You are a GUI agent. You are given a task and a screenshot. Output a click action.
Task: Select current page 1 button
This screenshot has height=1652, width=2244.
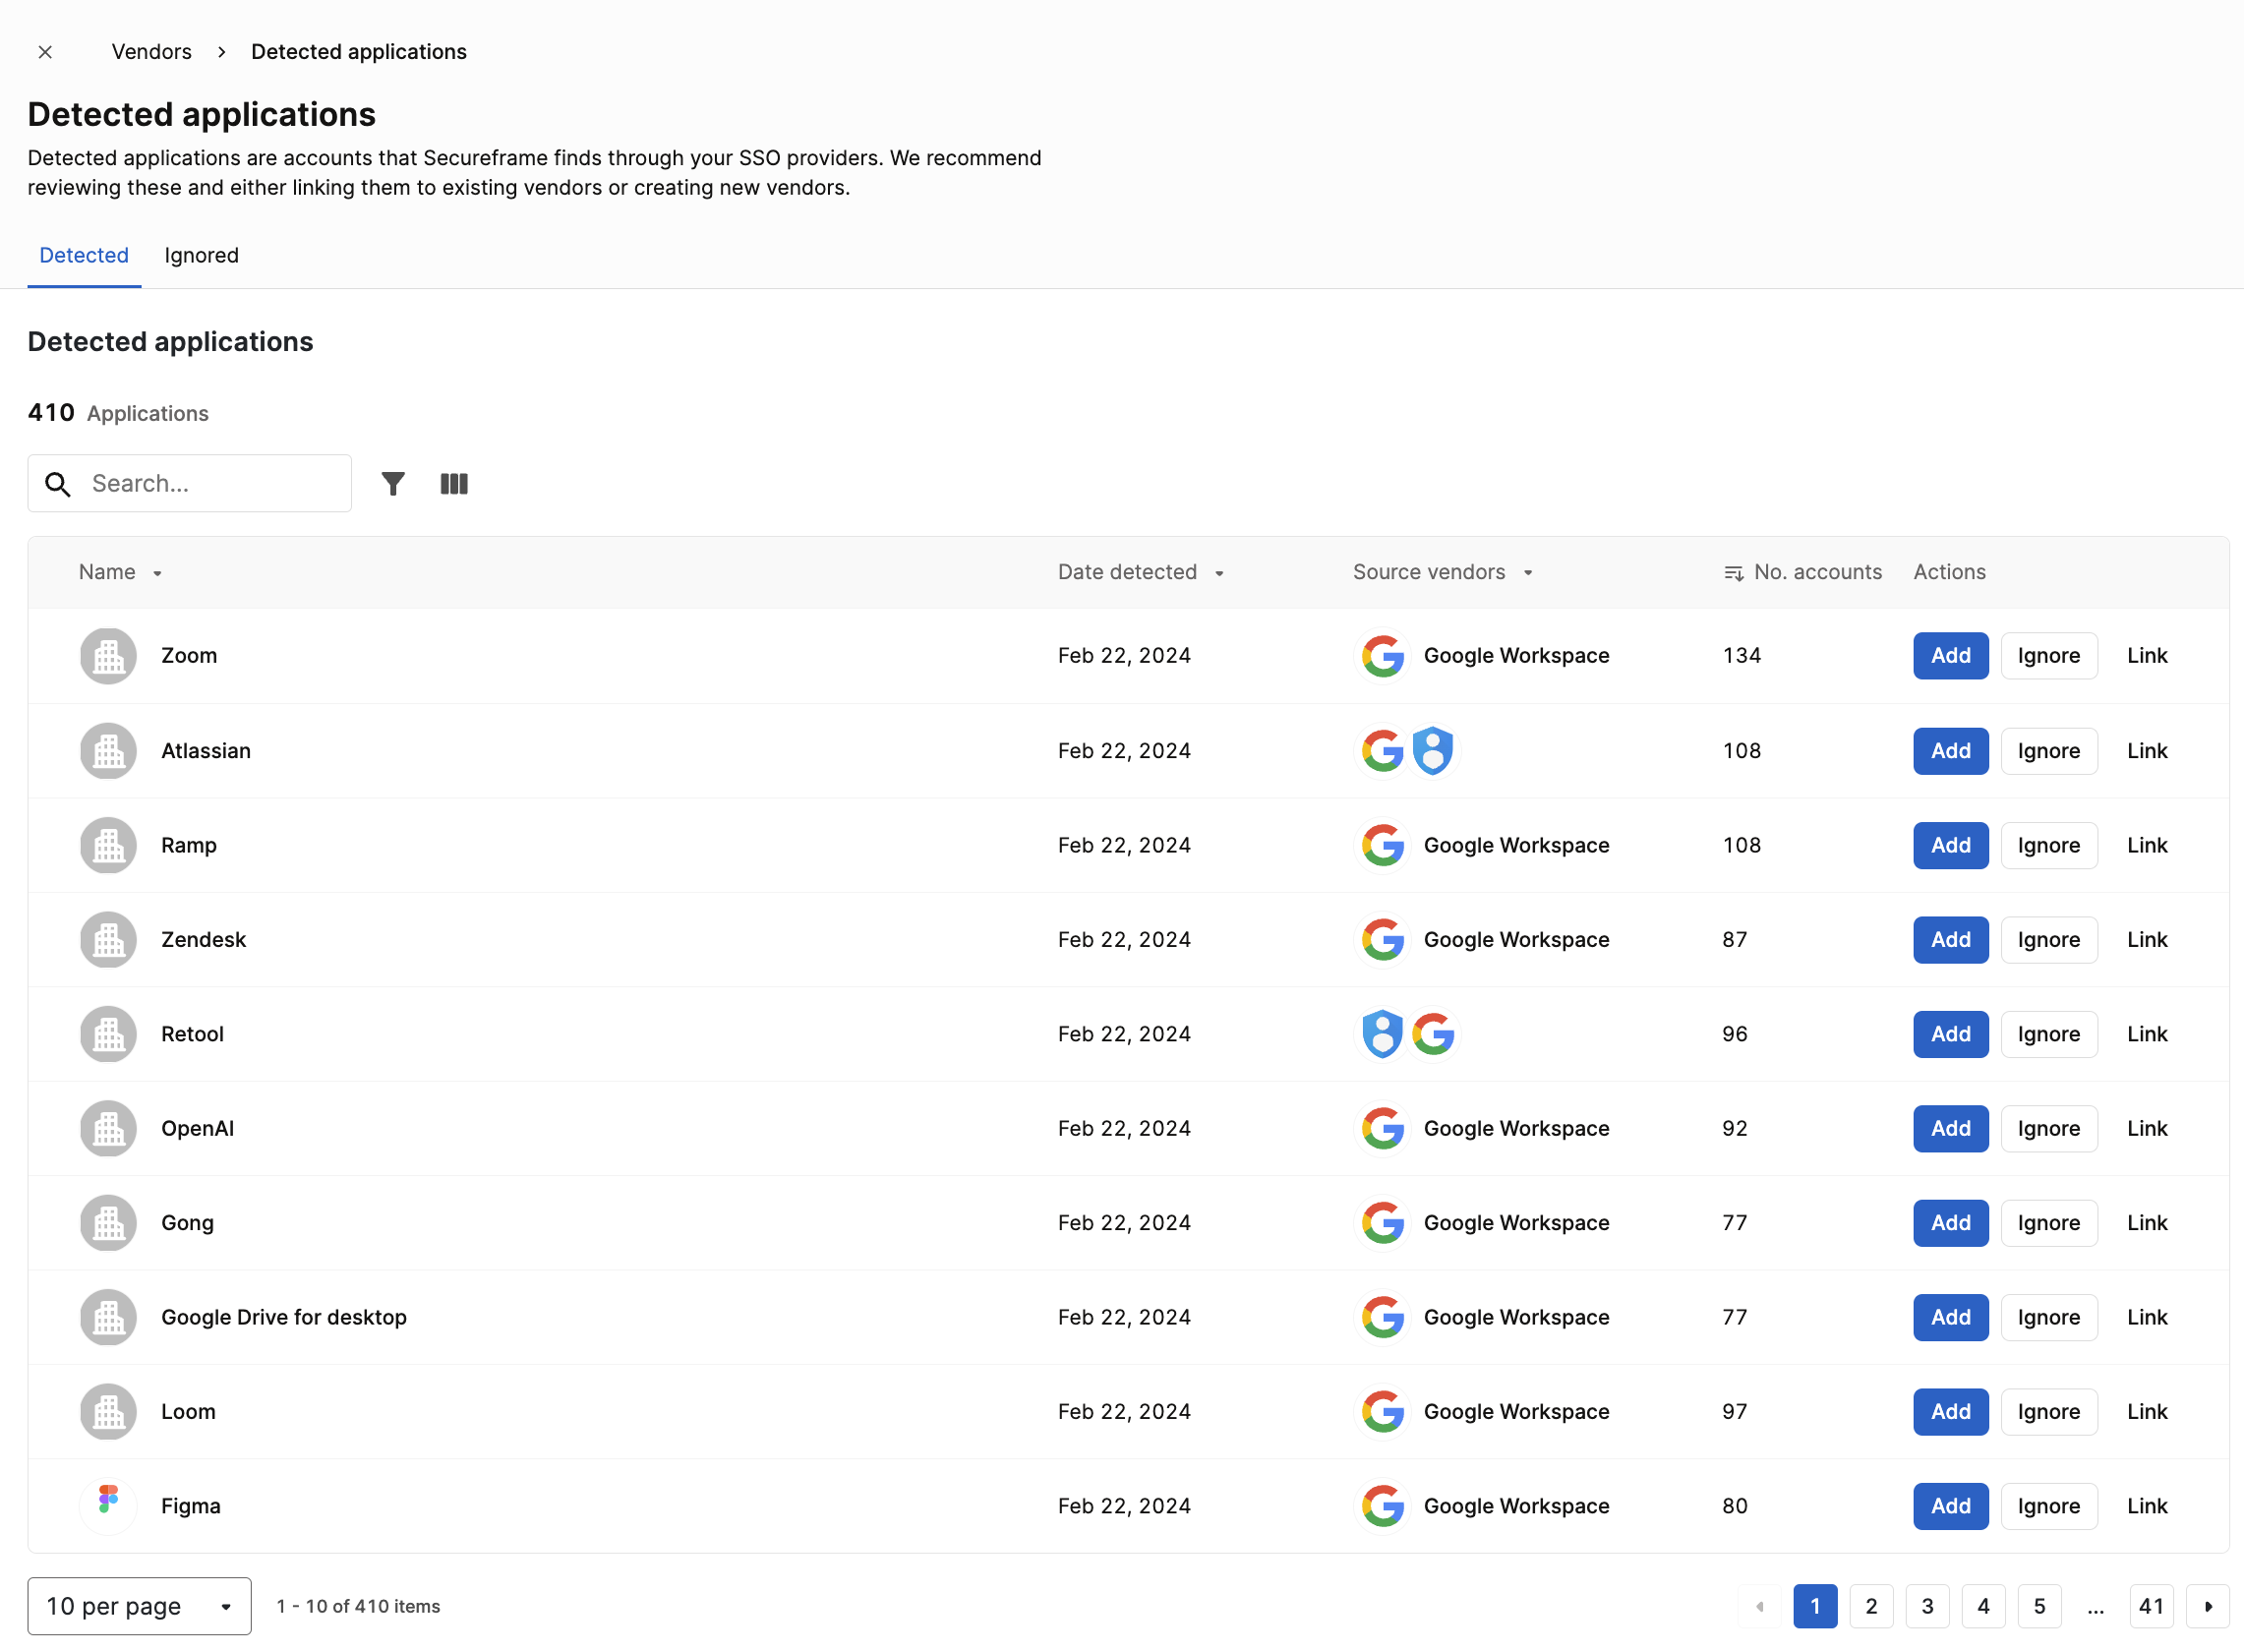pos(1815,1607)
